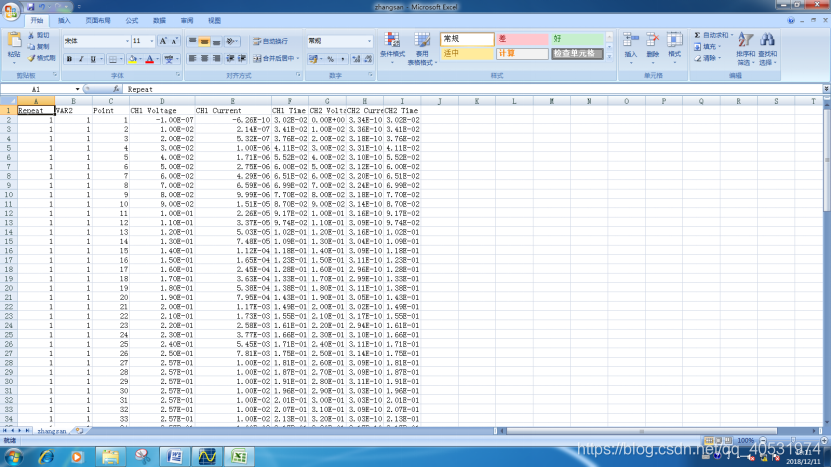Set bottom vertical alignment
The height and width of the screenshot is (468, 831).
click(216, 41)
